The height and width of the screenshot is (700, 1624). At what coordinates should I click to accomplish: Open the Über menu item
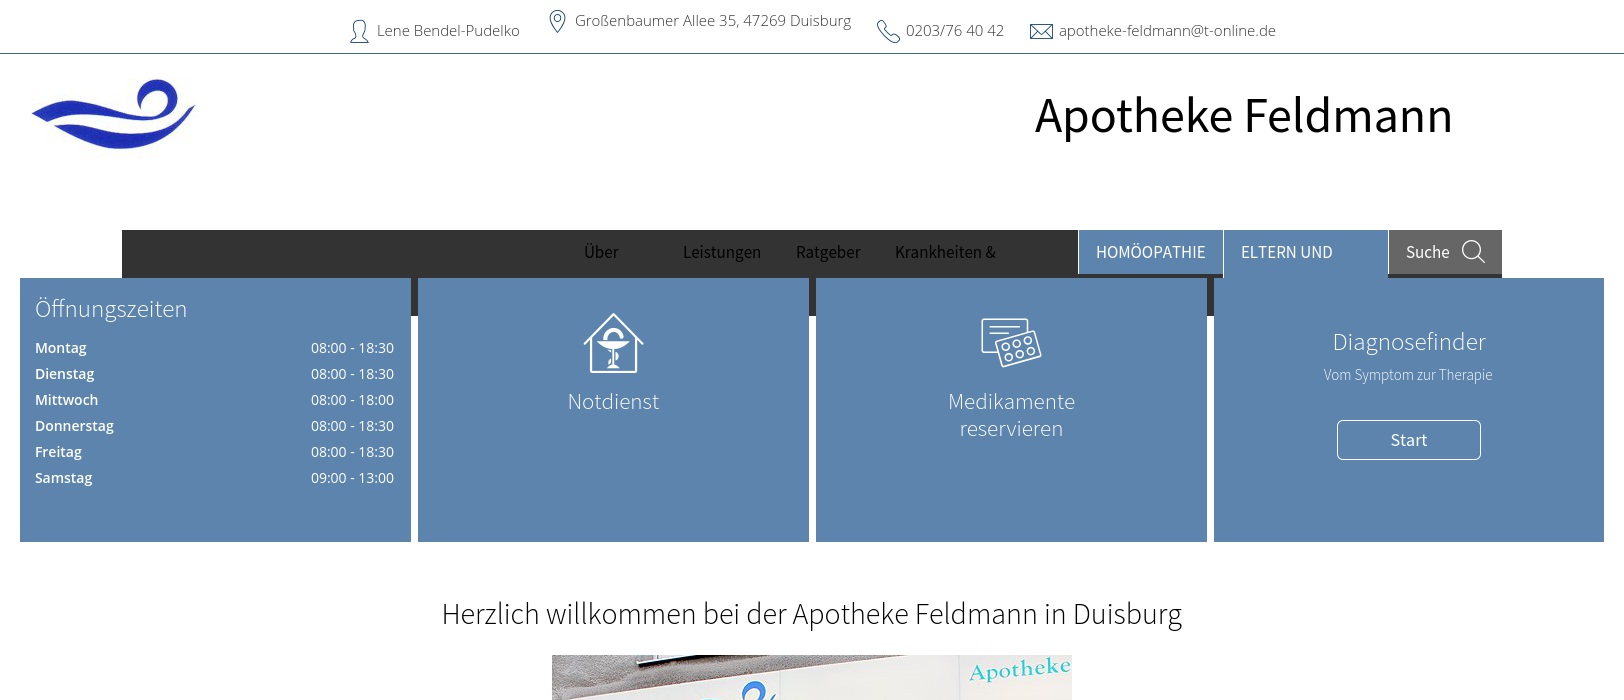click(x=601, y=252)
